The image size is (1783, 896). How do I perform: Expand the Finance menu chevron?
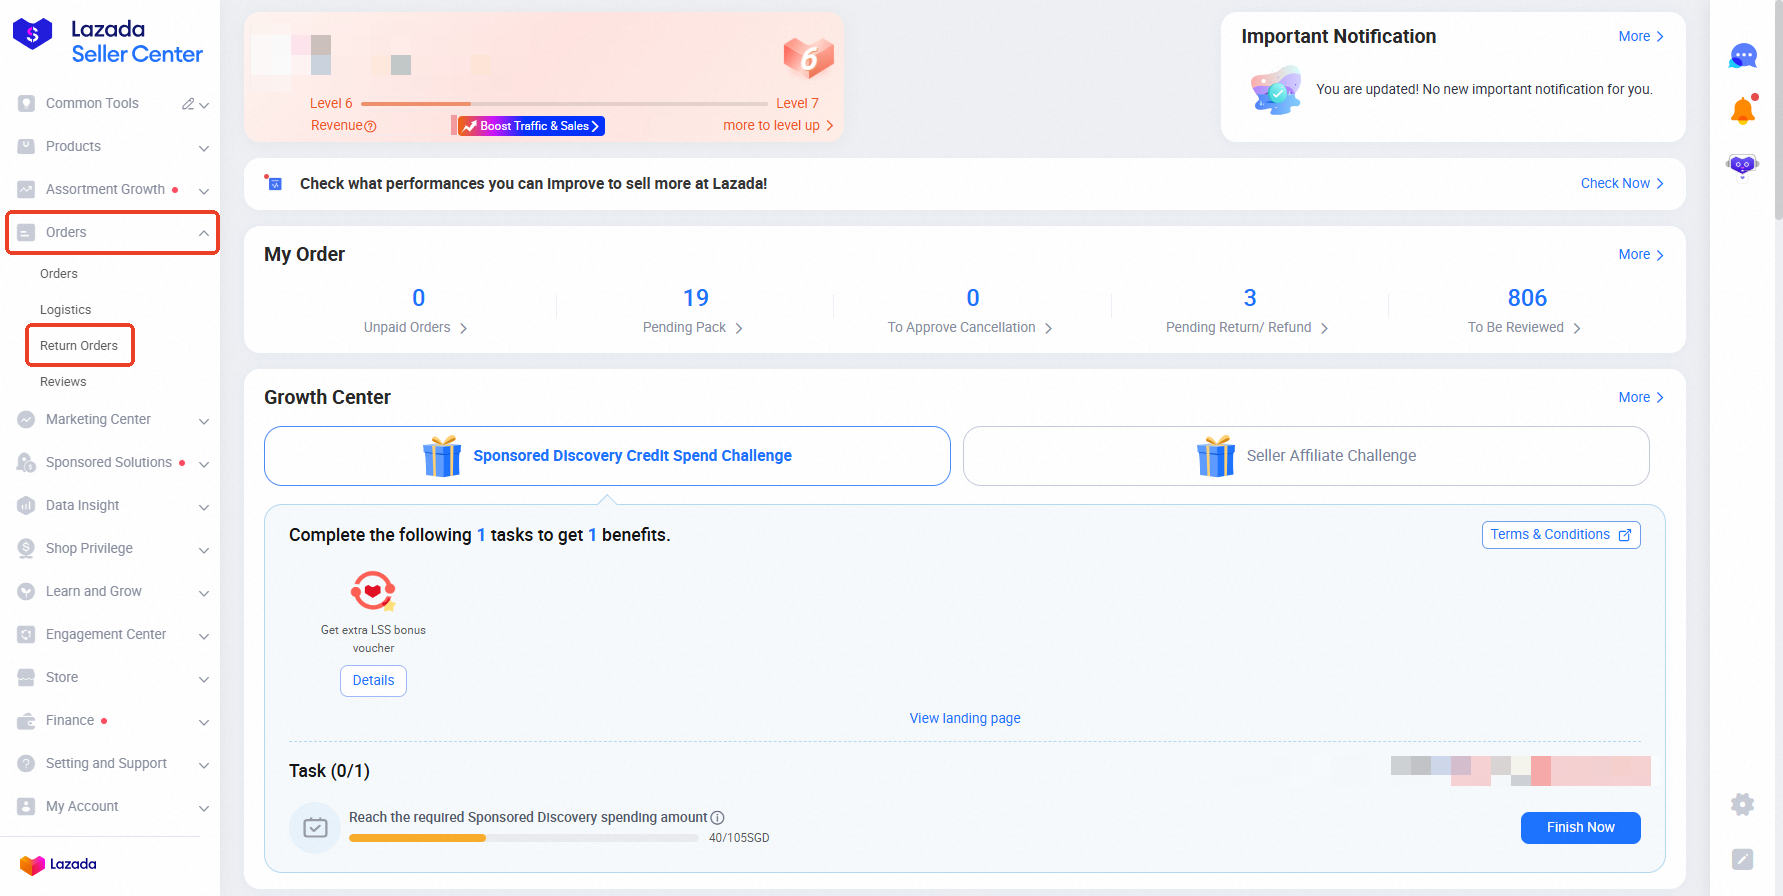coord(204,722)
